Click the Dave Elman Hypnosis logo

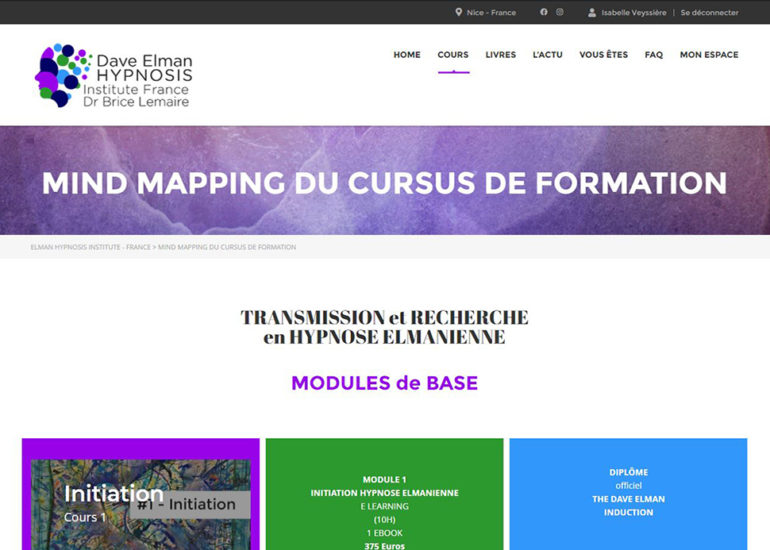pos(113,75)
